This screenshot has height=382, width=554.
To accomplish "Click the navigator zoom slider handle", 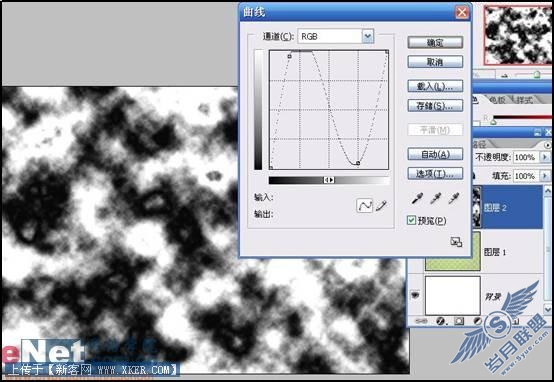I will [537, 75].
